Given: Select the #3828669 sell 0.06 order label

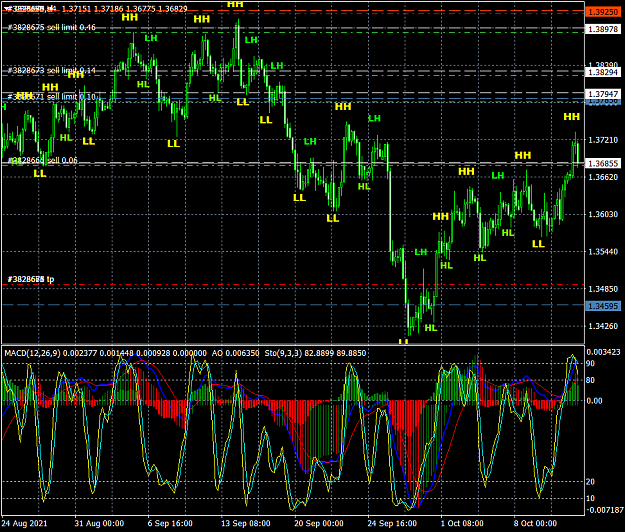Looking at the screenshot, I should point(43,160).
